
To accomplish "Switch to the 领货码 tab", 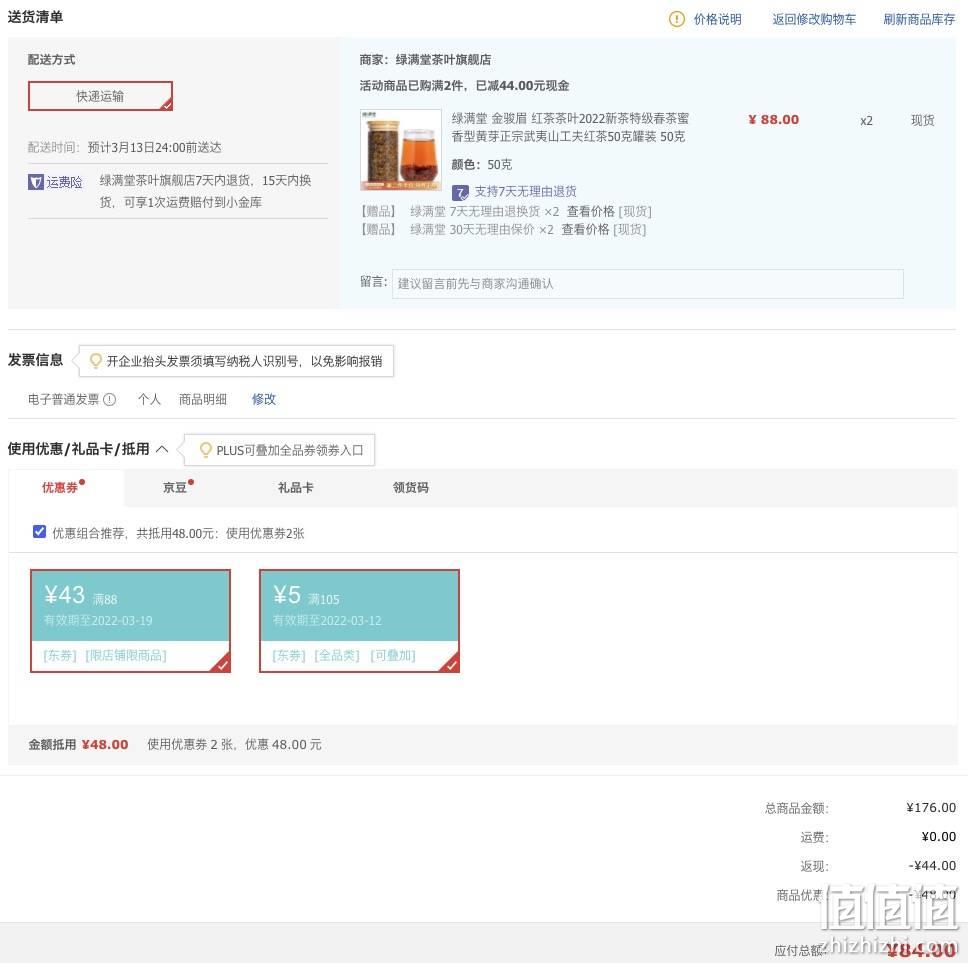I will pos(411,488).
